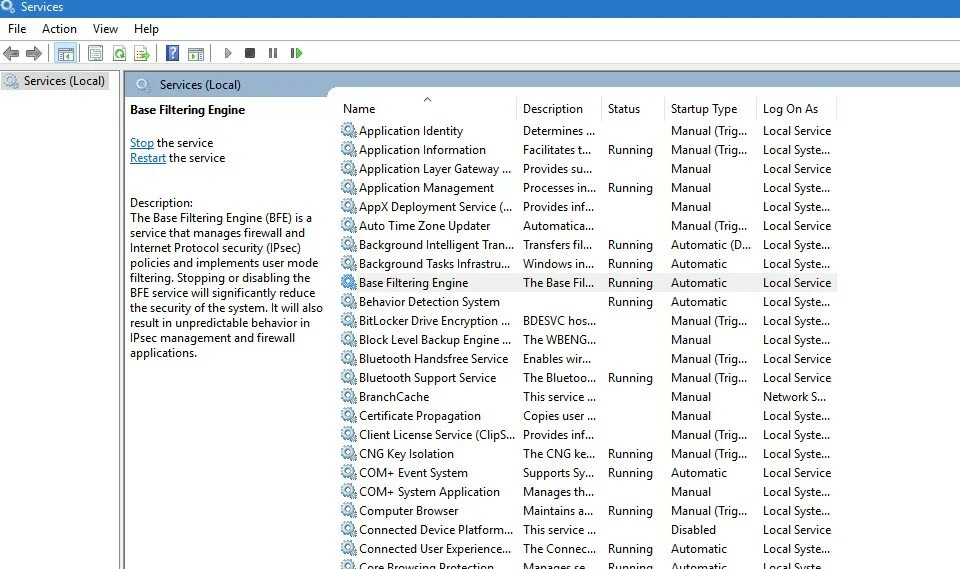960x569 pixels.
Task: Click gear icon of CNG Key Isolation
Action: coord(348,453)
